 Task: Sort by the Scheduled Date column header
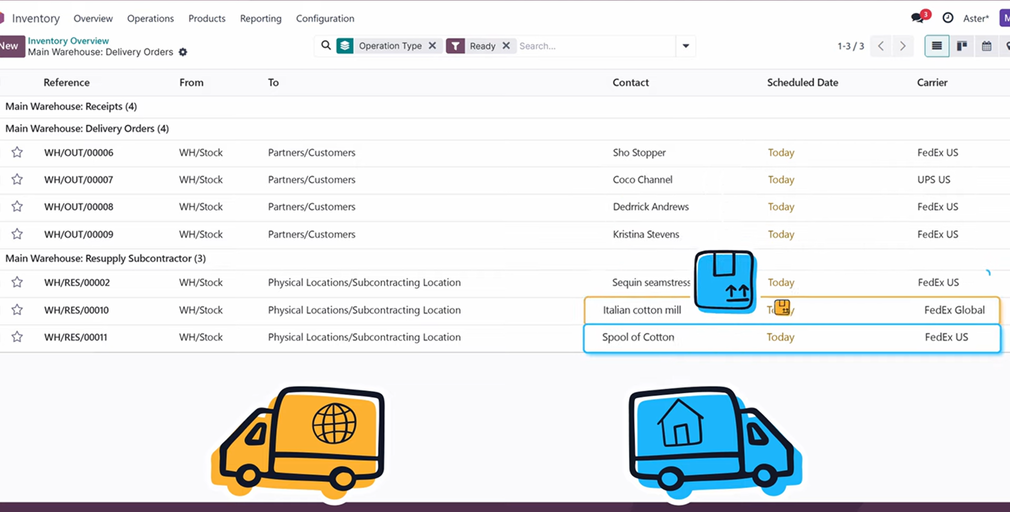tap(803, 82)
